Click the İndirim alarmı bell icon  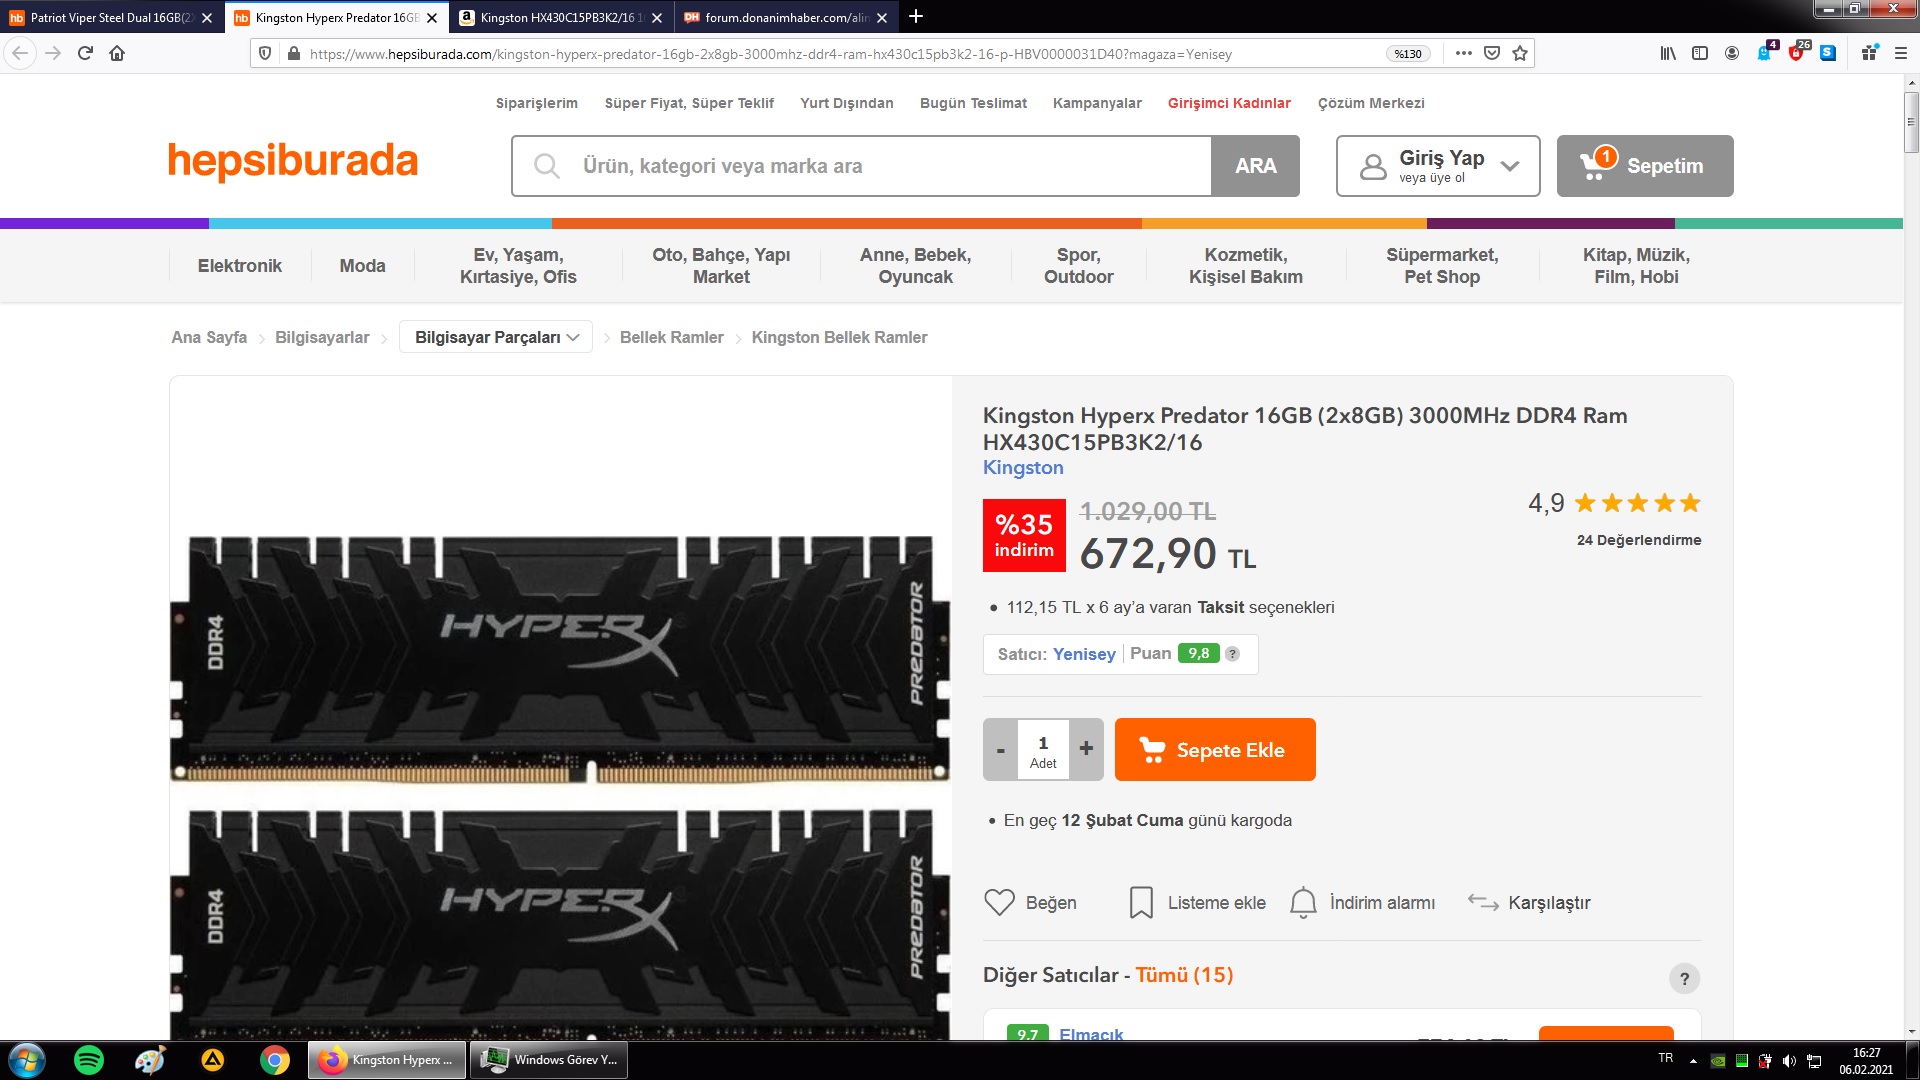click(1303, 902)
